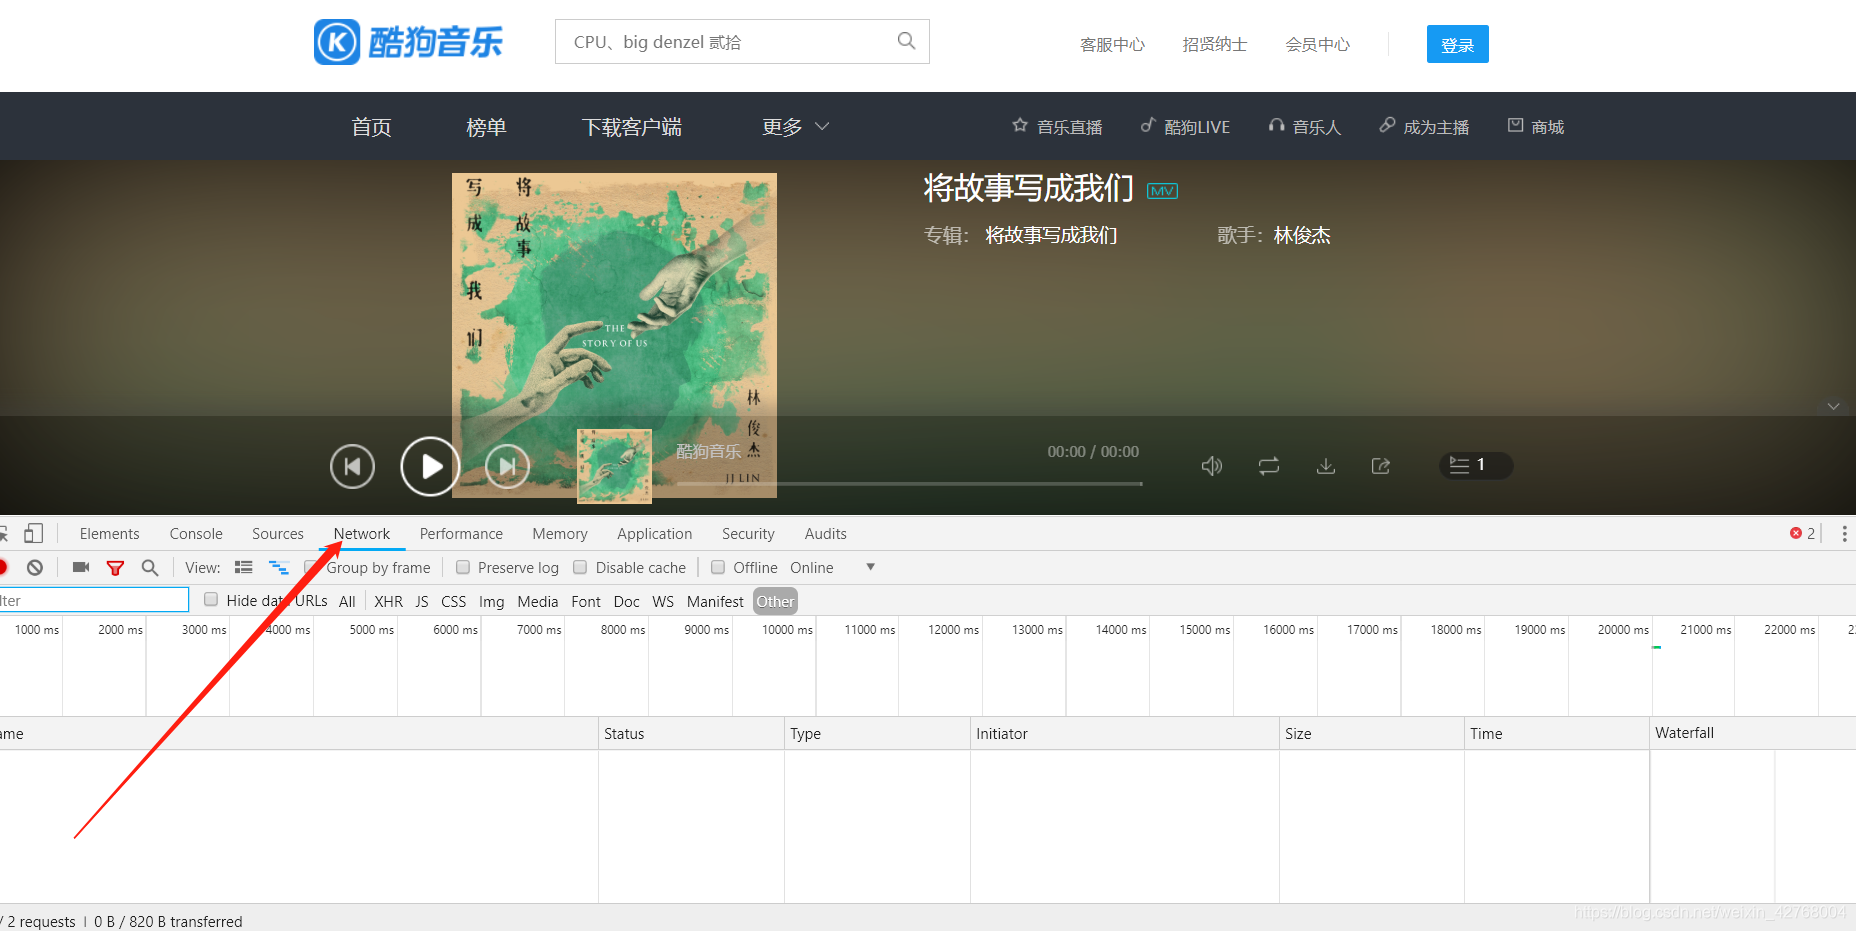This screenshot has width=1856, height=931.
Task: Check the Offline checkbox
Action: pyautogui.click(x=718, y=567)
